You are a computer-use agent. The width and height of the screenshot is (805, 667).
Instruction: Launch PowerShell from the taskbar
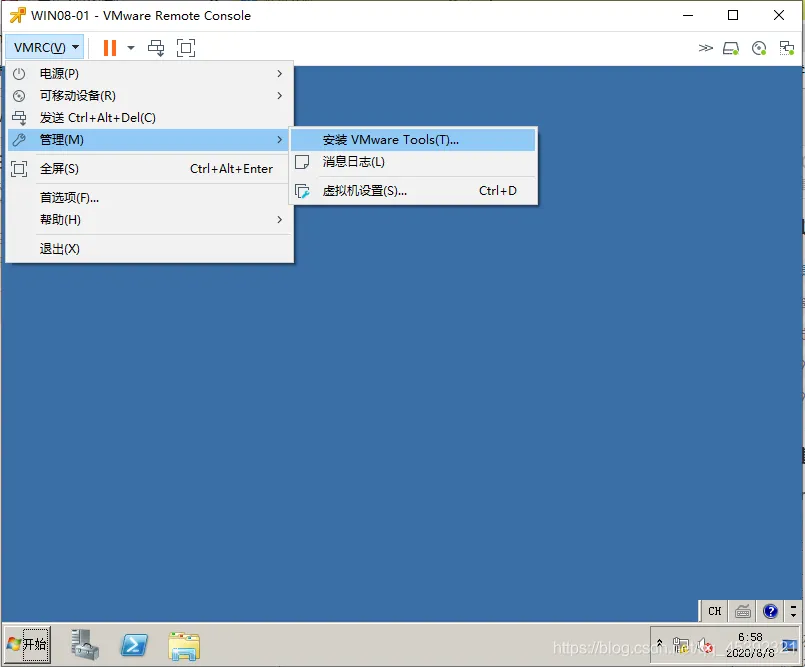point(134,645)
